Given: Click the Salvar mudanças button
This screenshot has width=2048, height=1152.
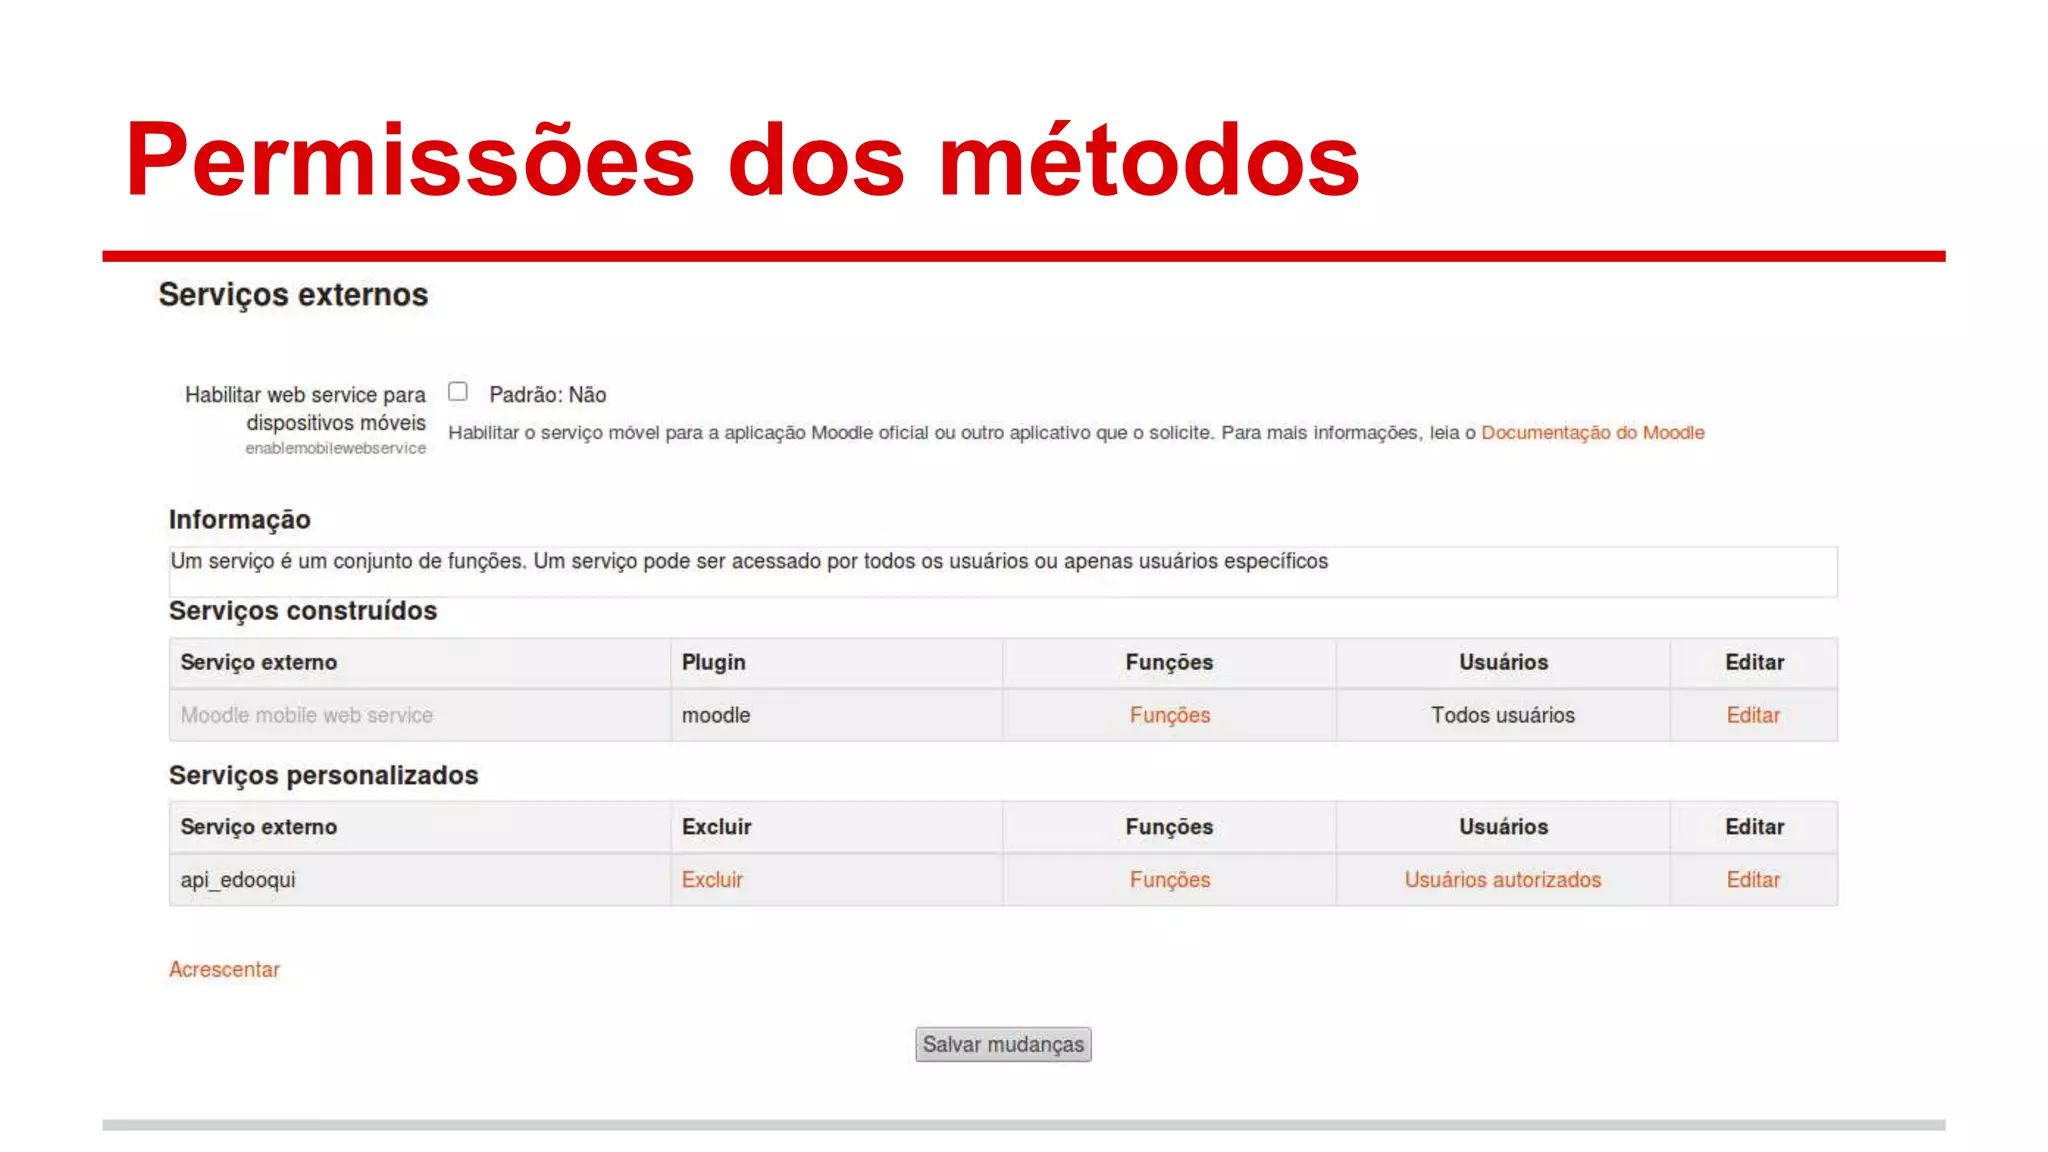Looking at the screenshot, I should (1003, 1044).
